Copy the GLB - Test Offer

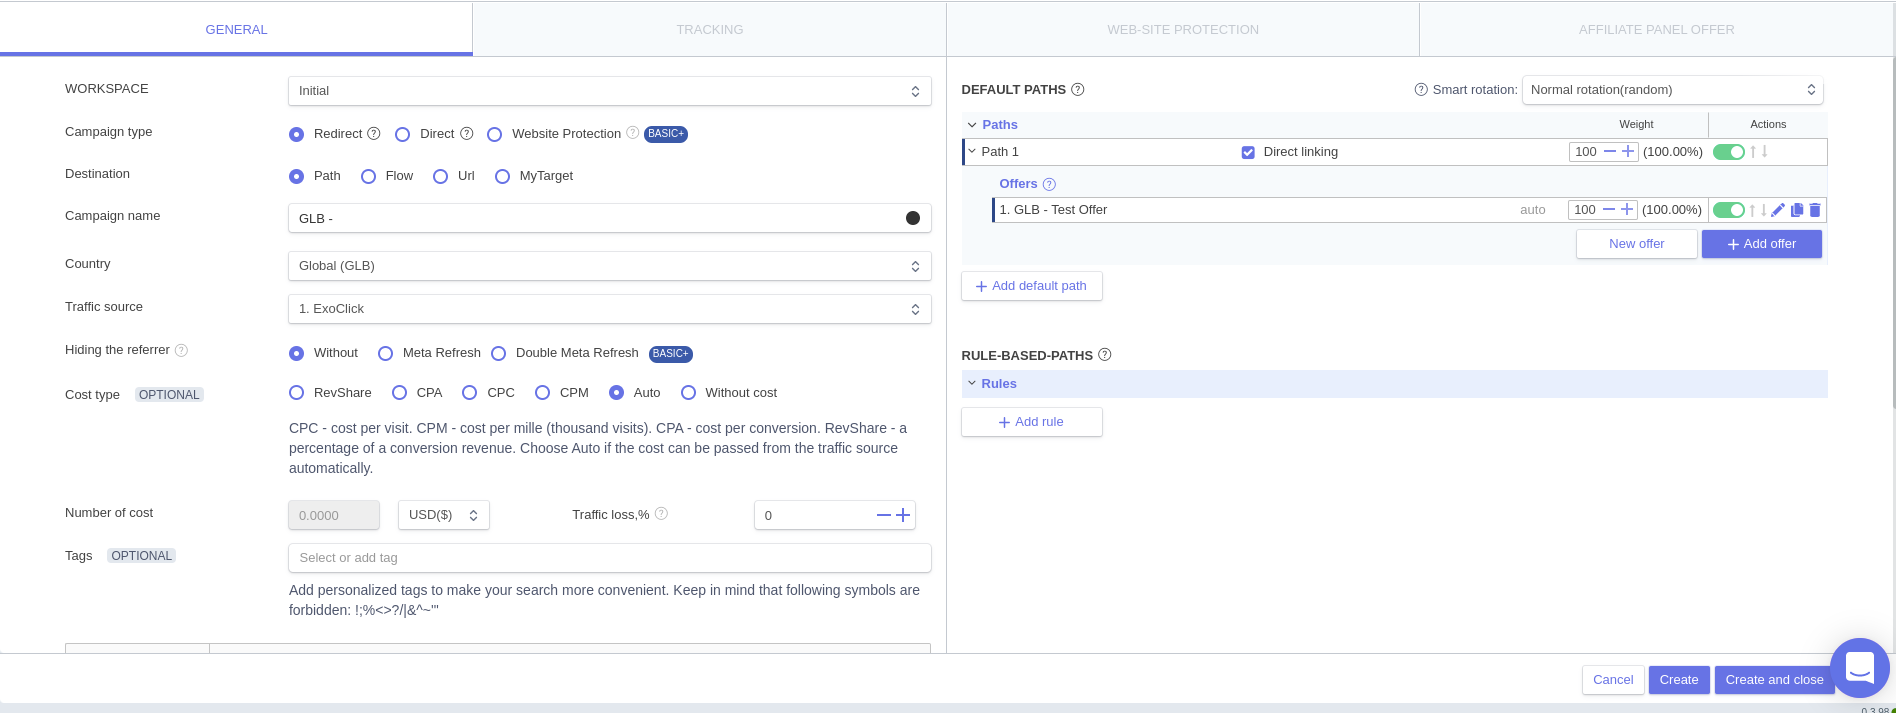coord(1797,210)
